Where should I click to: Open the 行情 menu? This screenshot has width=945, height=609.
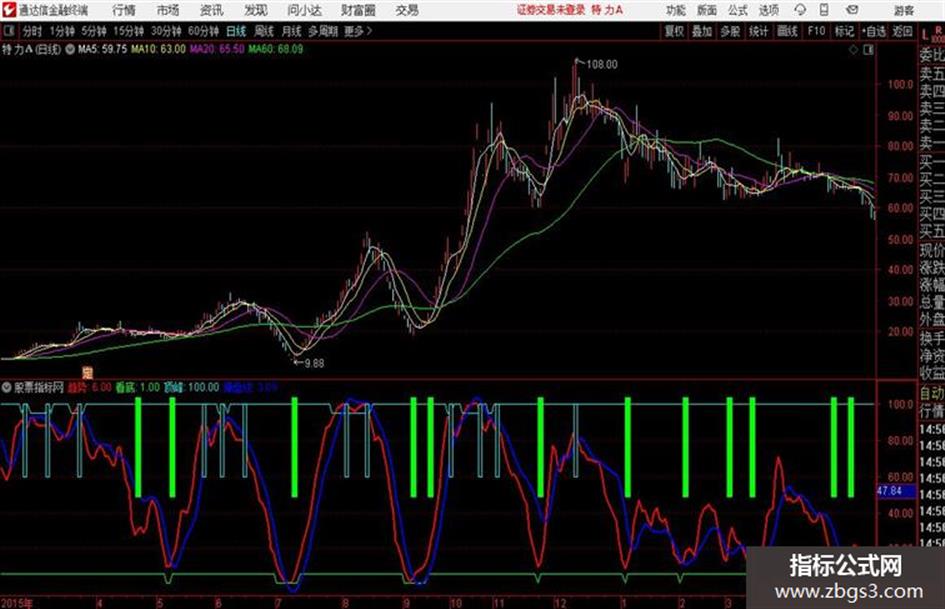124,10
